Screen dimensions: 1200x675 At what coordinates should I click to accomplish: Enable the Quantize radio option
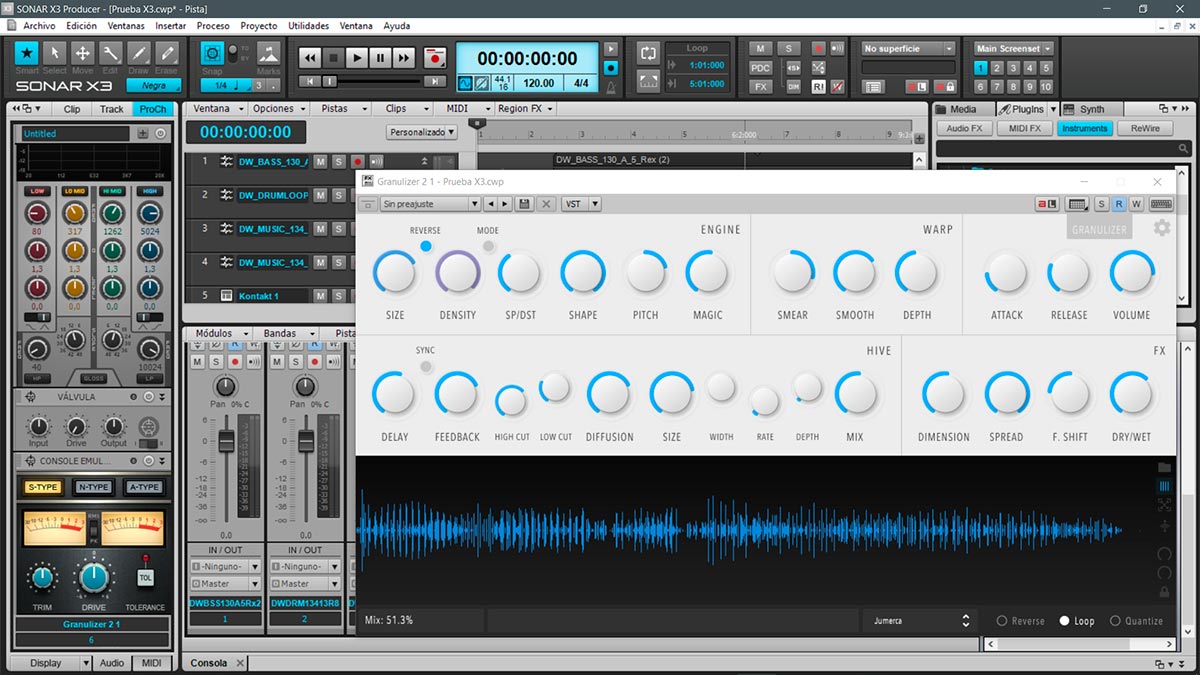tap(1136, 621)
